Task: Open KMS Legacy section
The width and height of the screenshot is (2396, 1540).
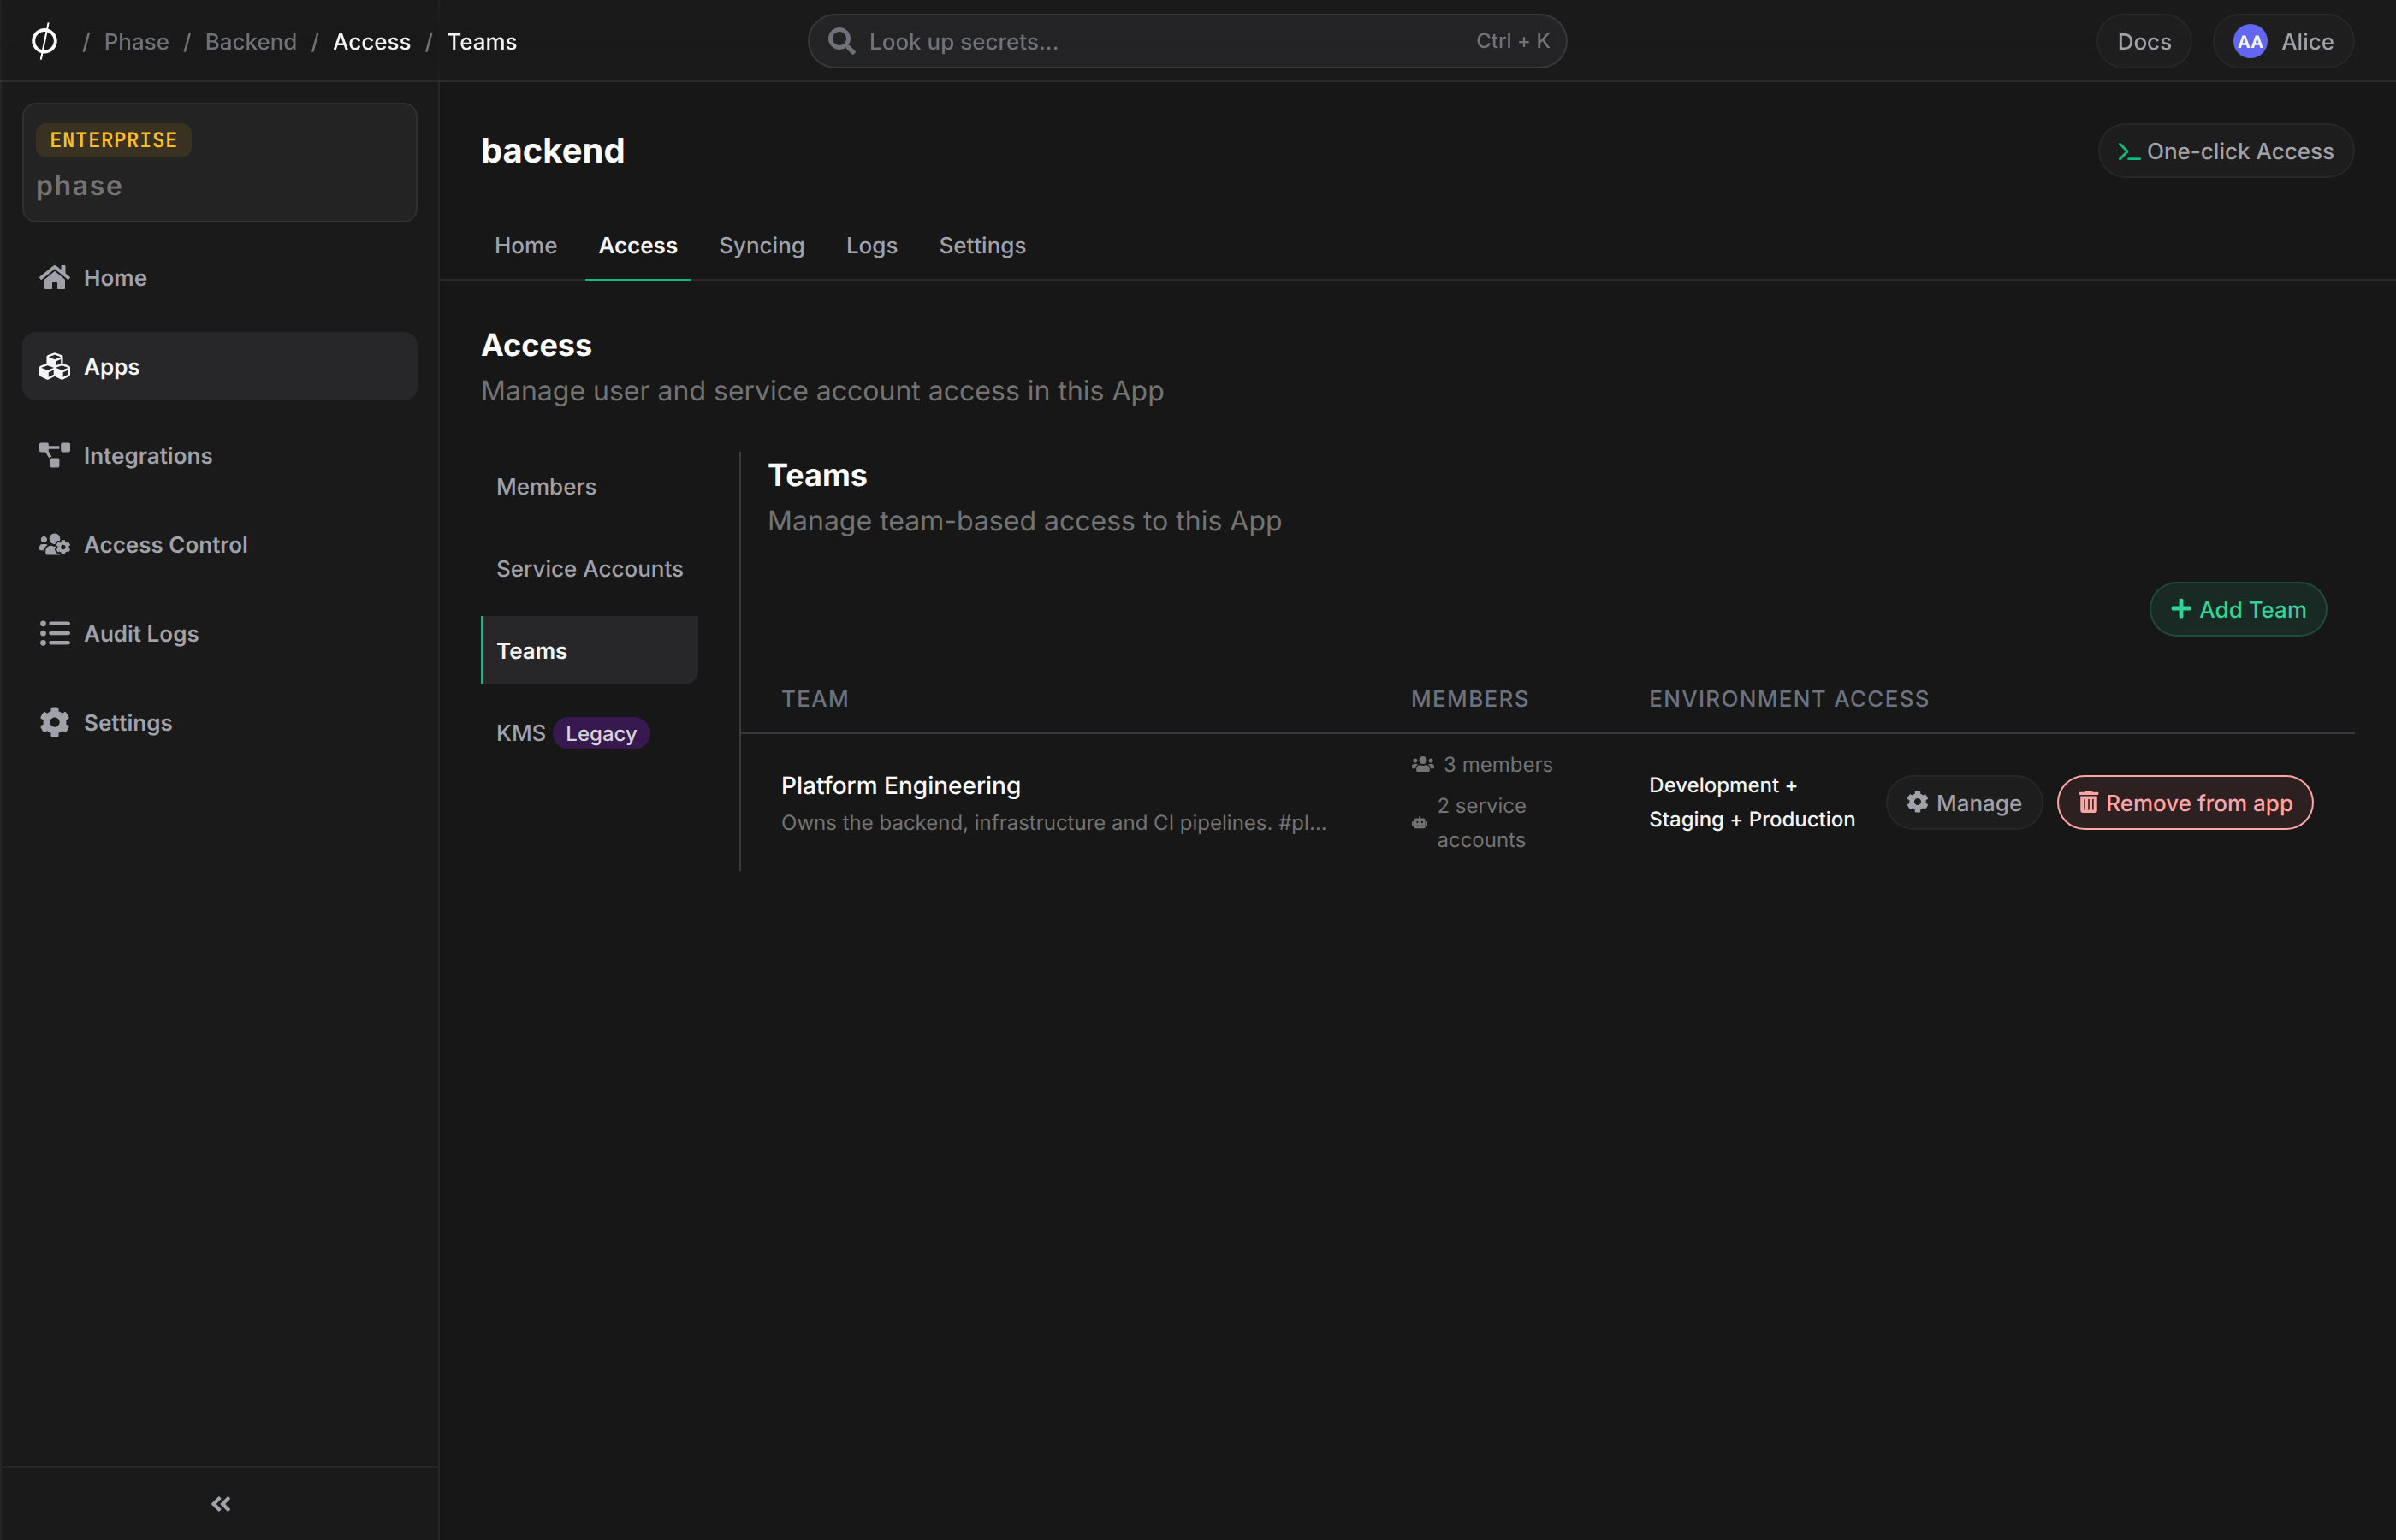Action: click(589, 733)
